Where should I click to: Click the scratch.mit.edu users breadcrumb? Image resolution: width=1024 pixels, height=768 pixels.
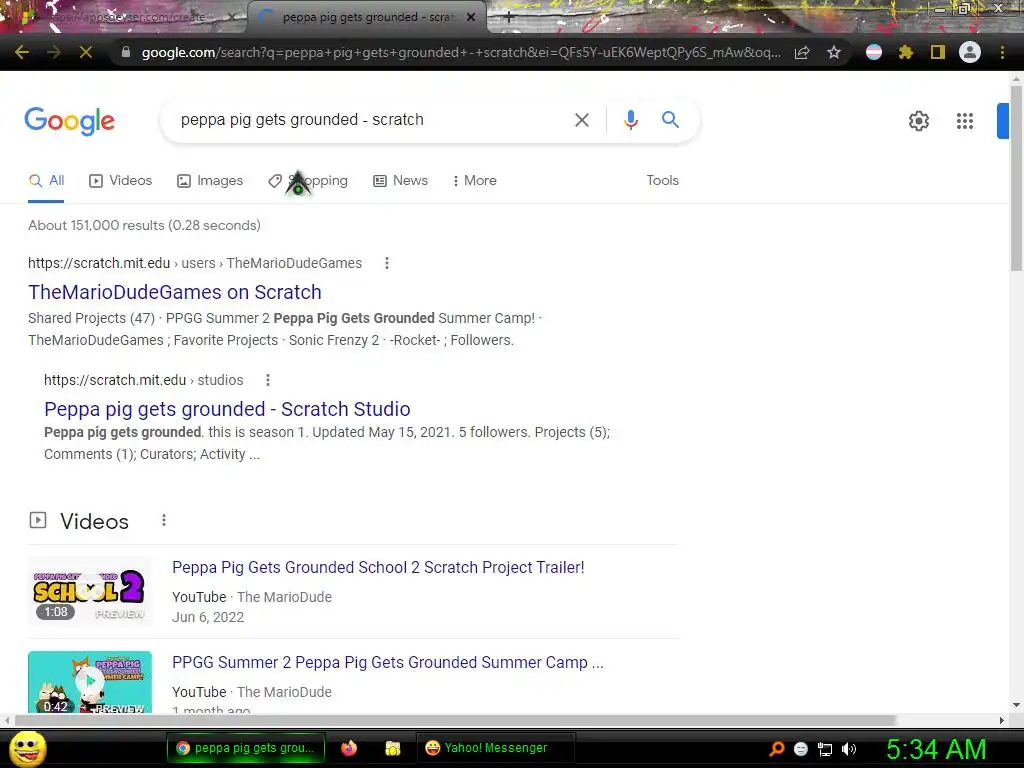[x=195, y=263]
